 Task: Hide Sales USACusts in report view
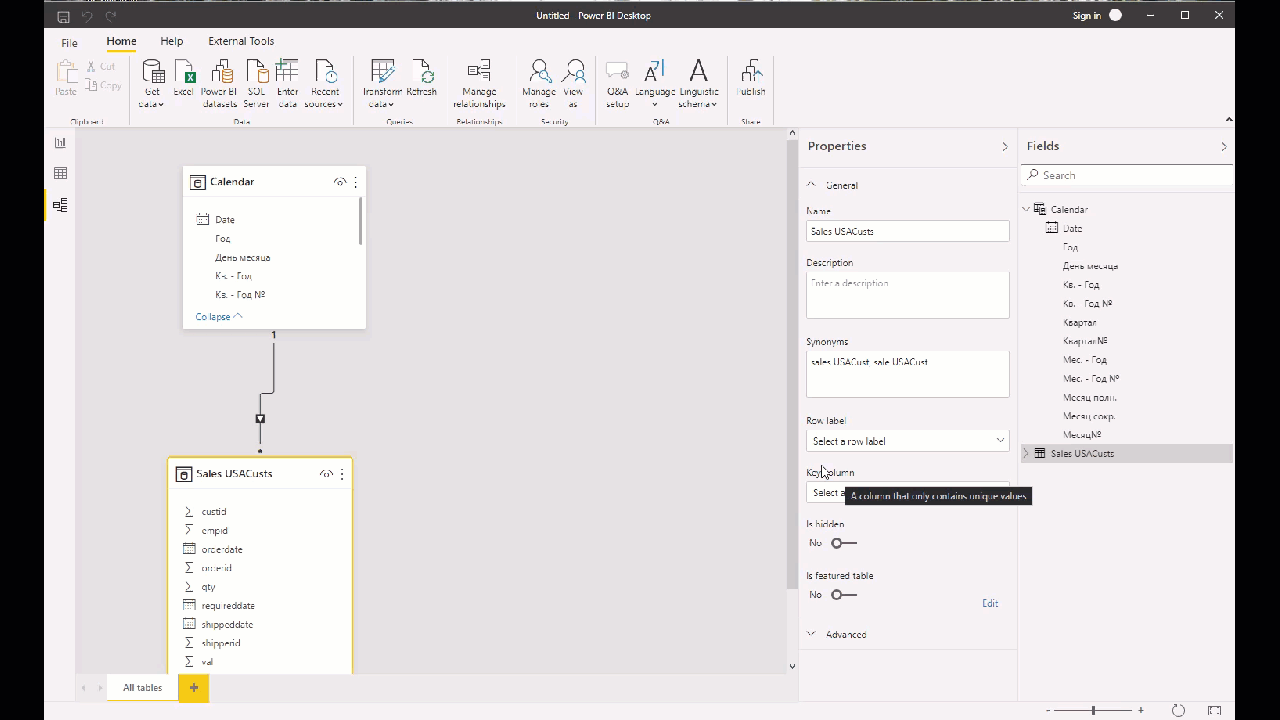click(326, 474)
